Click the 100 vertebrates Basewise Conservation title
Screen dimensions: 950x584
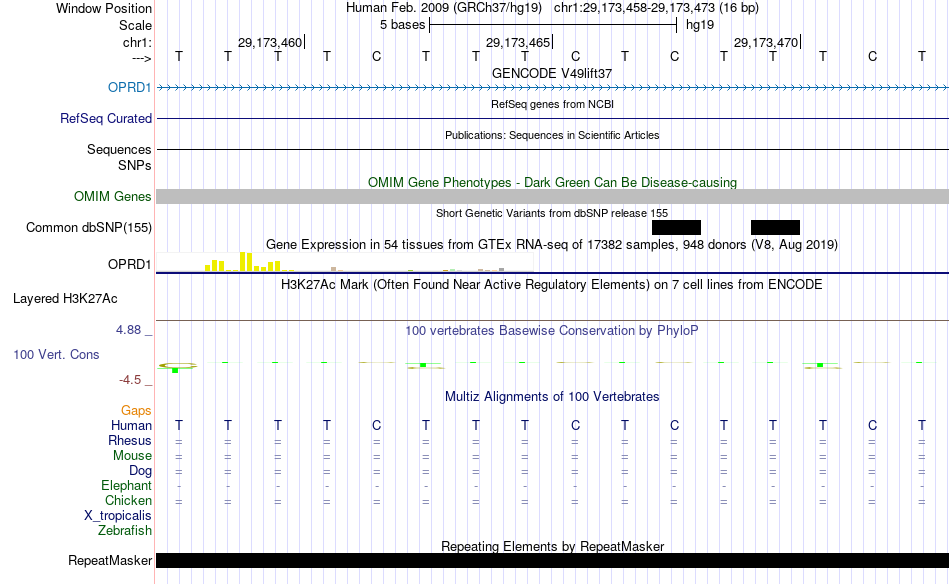click(x=552, y=331)
